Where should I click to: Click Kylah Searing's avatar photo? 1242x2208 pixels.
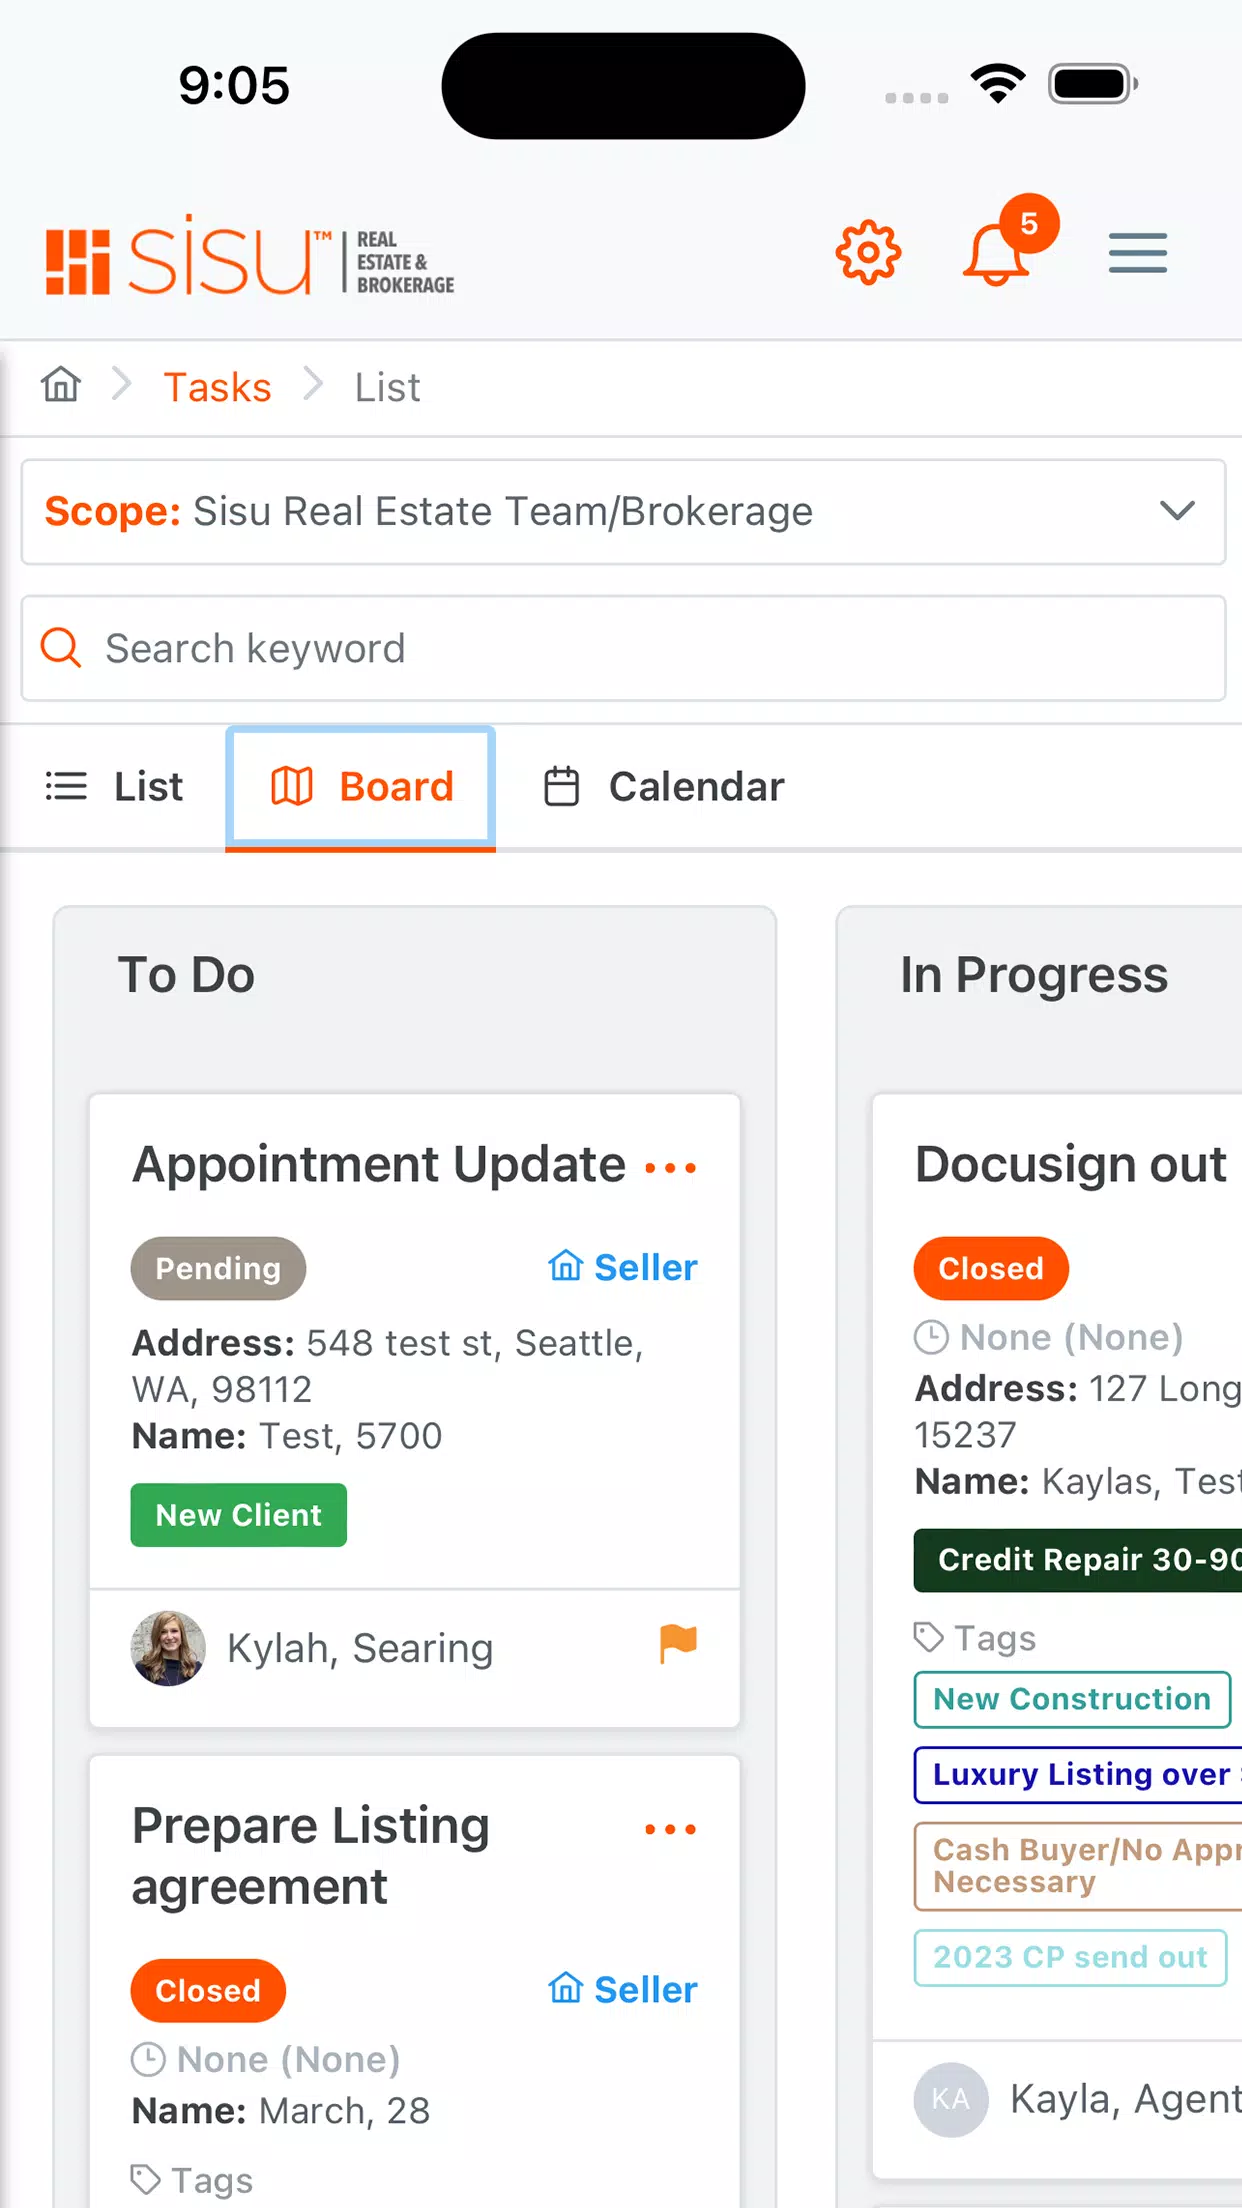168,1648
